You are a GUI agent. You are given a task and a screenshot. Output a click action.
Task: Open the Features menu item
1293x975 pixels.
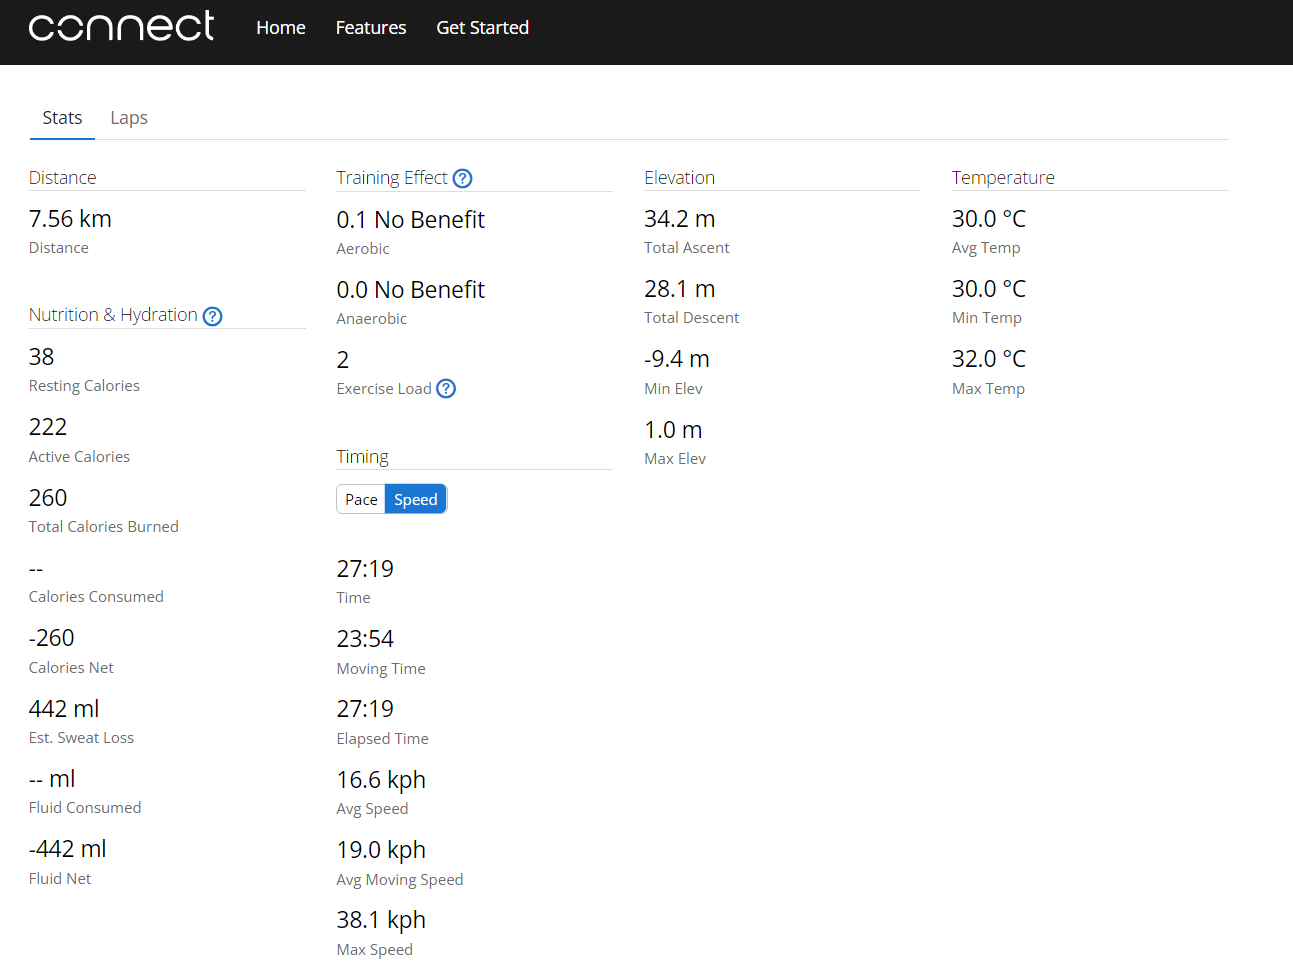coord(370,28)
